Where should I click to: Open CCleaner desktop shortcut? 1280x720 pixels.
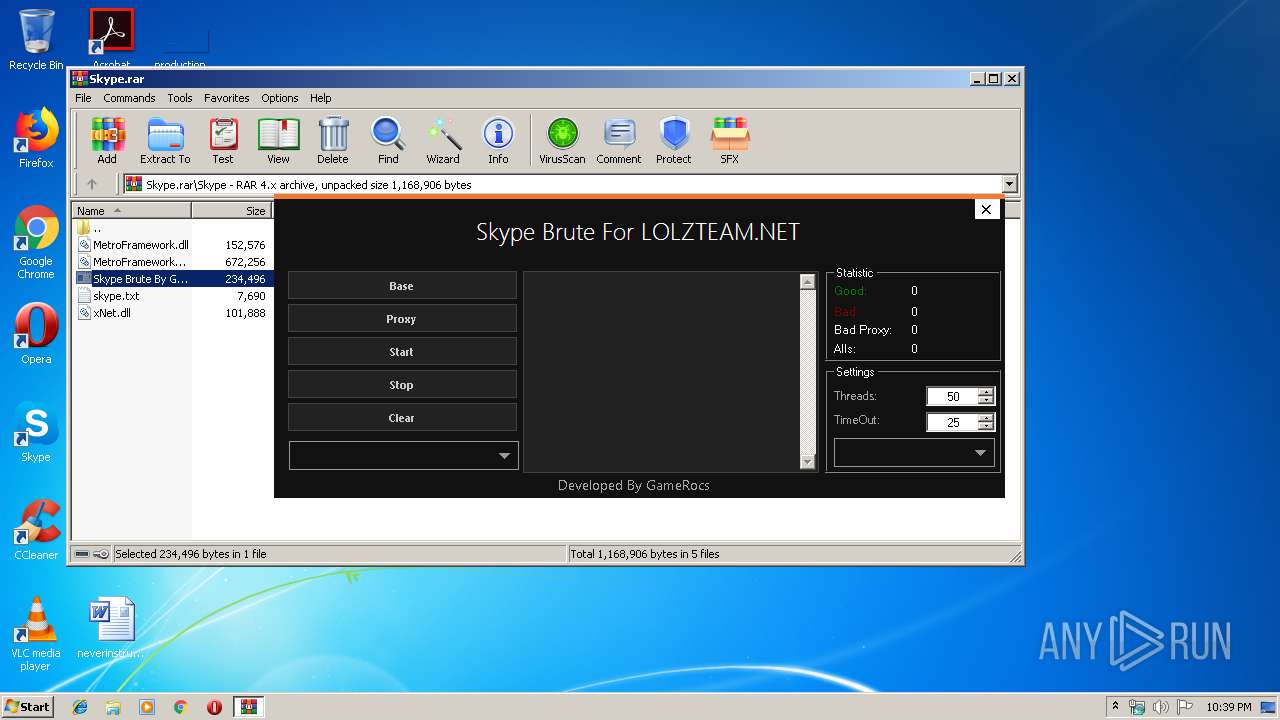click(36, 530)
